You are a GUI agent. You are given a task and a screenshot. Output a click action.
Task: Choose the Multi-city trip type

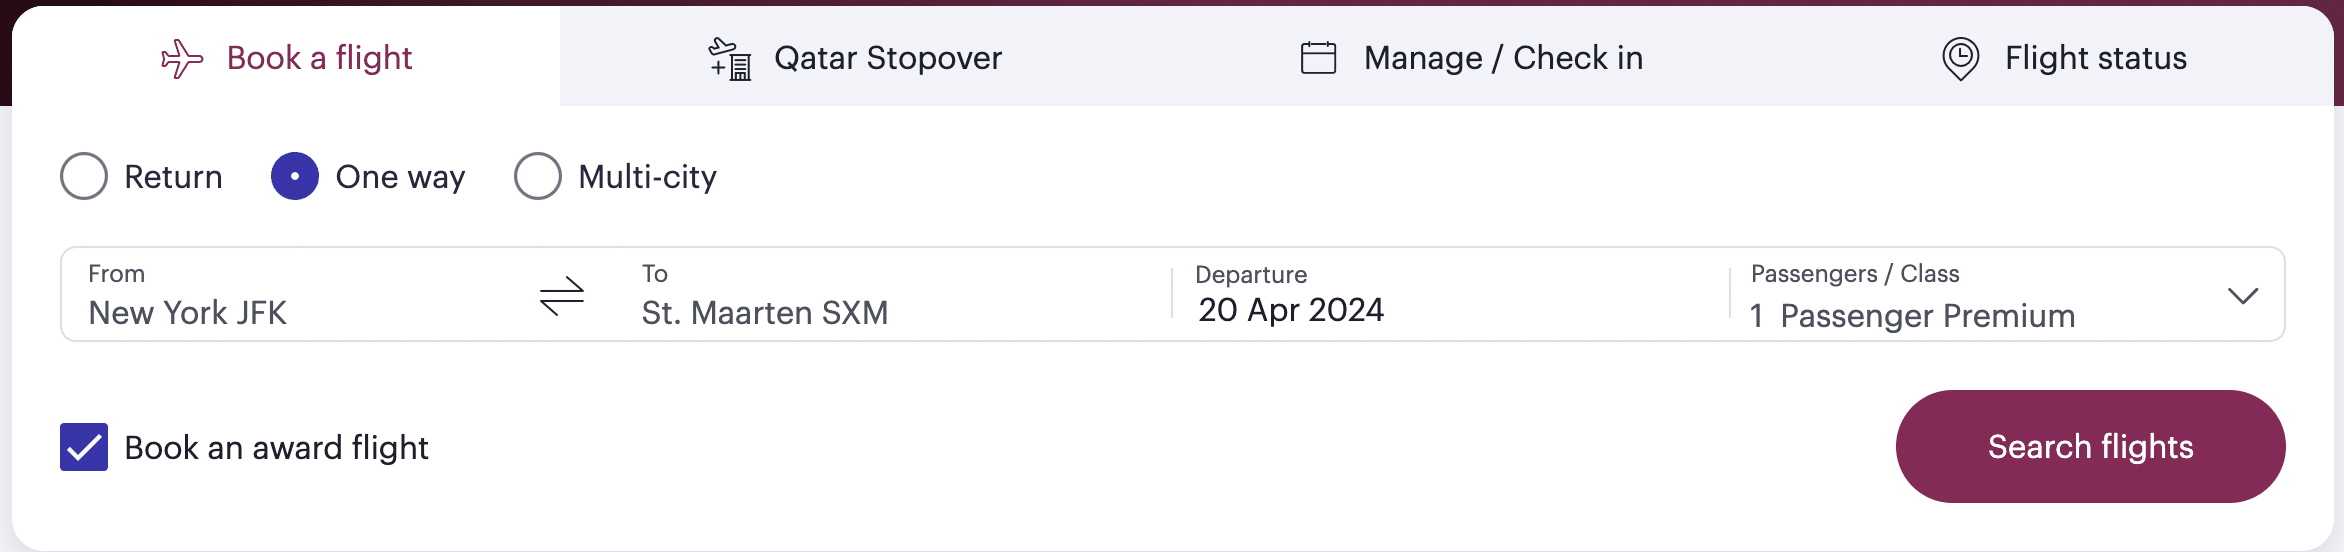(538, 176)
